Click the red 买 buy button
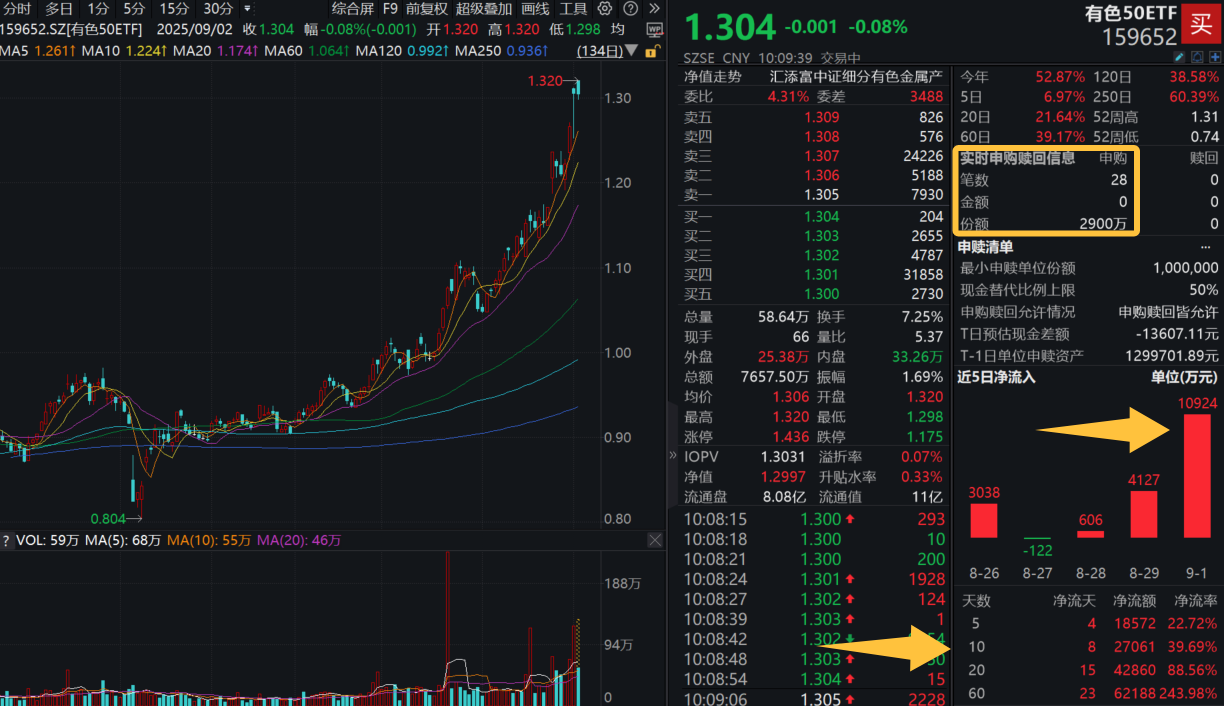The height and width of the screenshot is (706, 1224). (x=1200, y=23)
